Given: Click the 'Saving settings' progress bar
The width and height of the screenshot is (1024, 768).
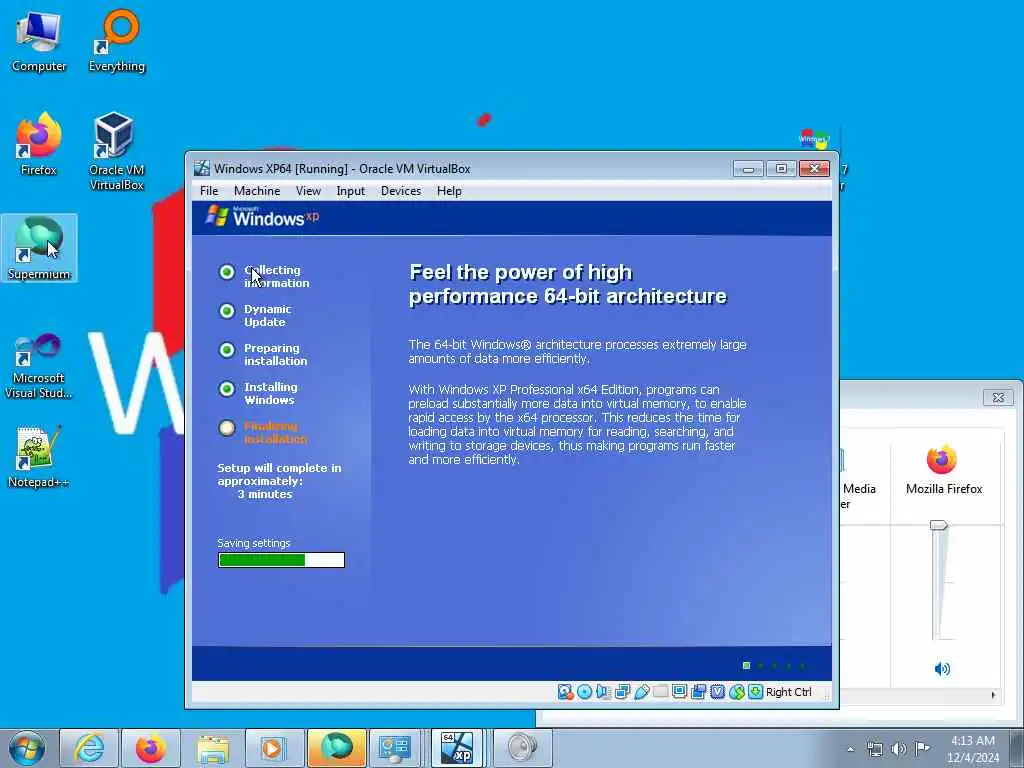Looking at the screenshot, I should point(281,560).
